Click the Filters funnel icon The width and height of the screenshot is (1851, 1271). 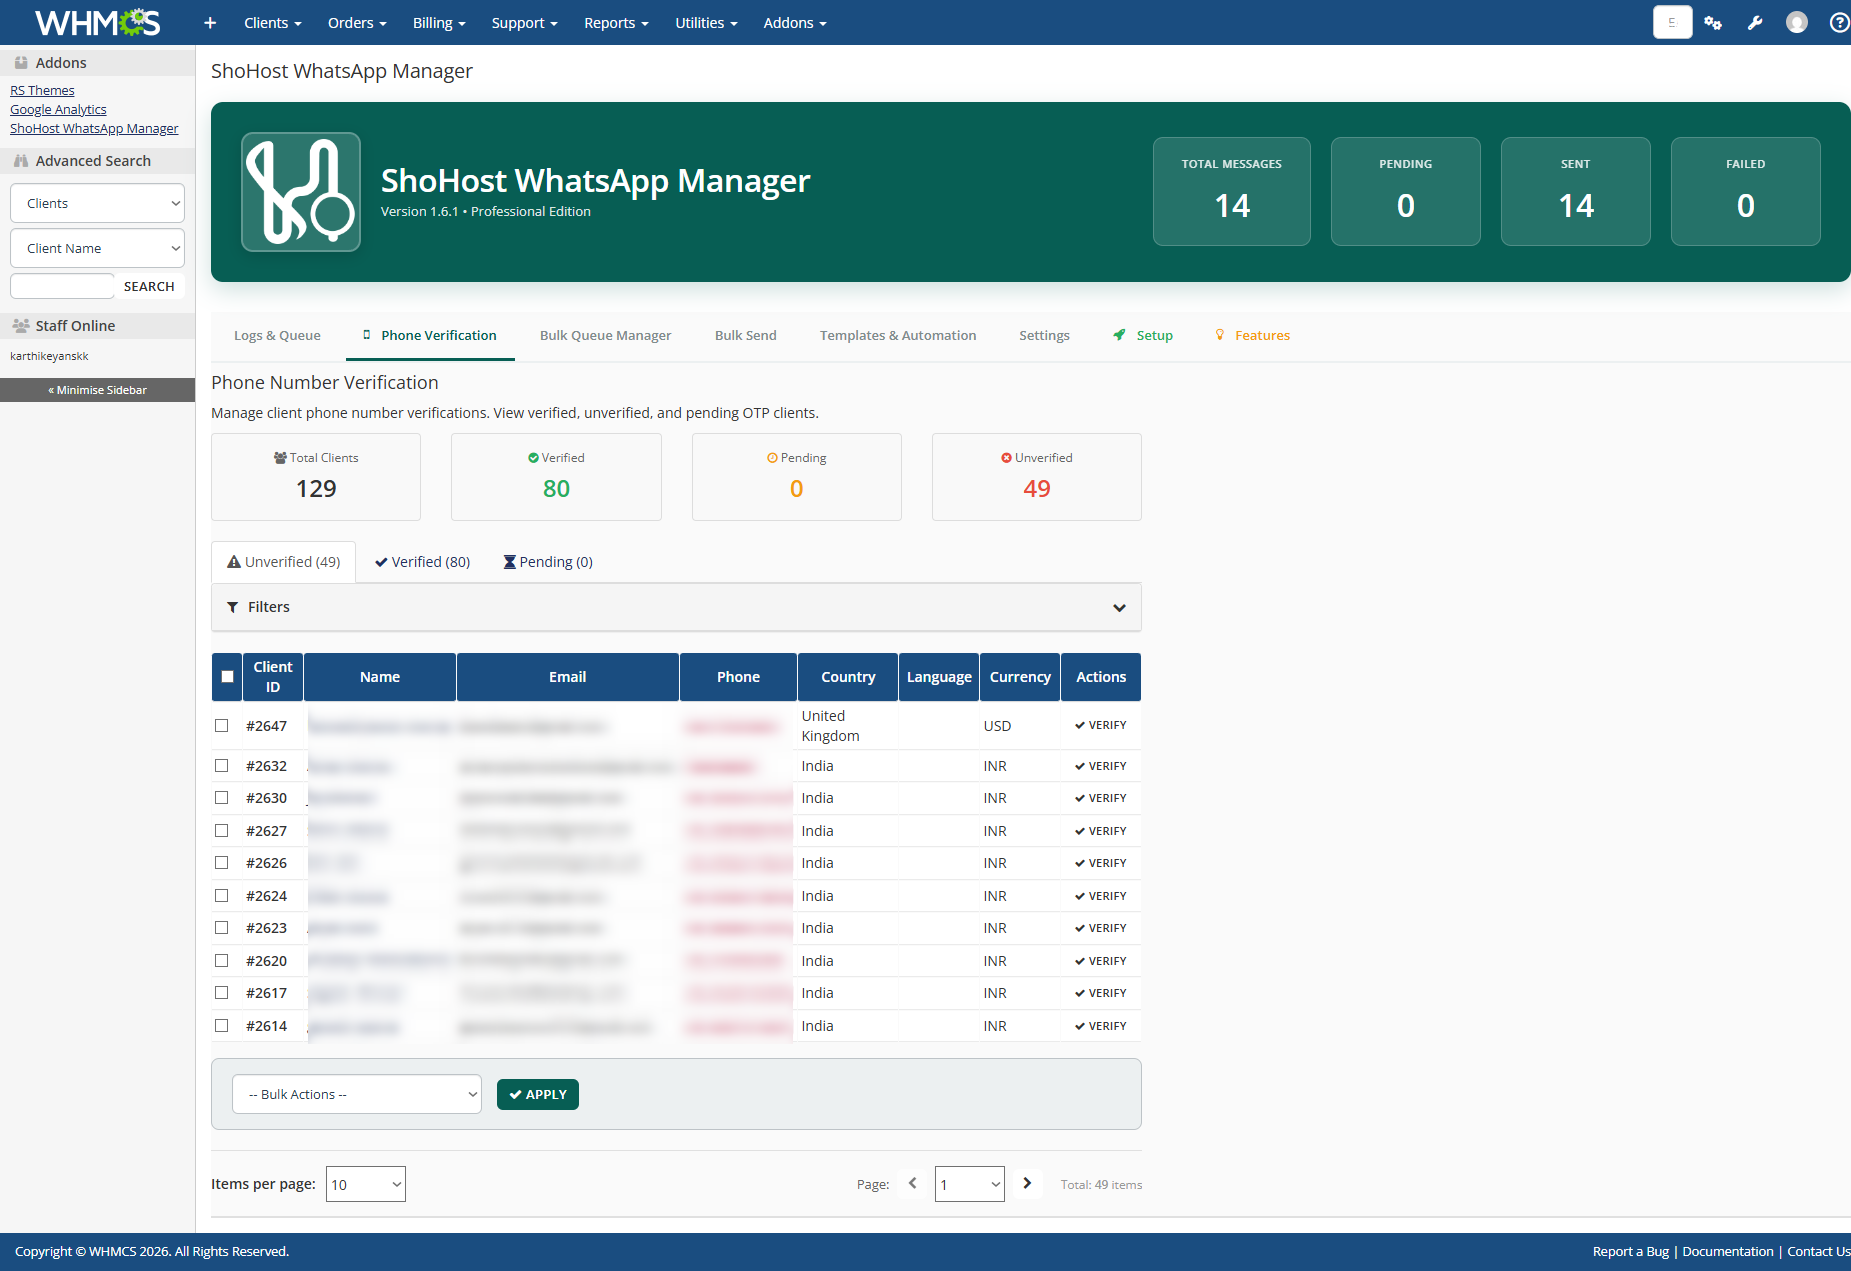tap(233, 607)
